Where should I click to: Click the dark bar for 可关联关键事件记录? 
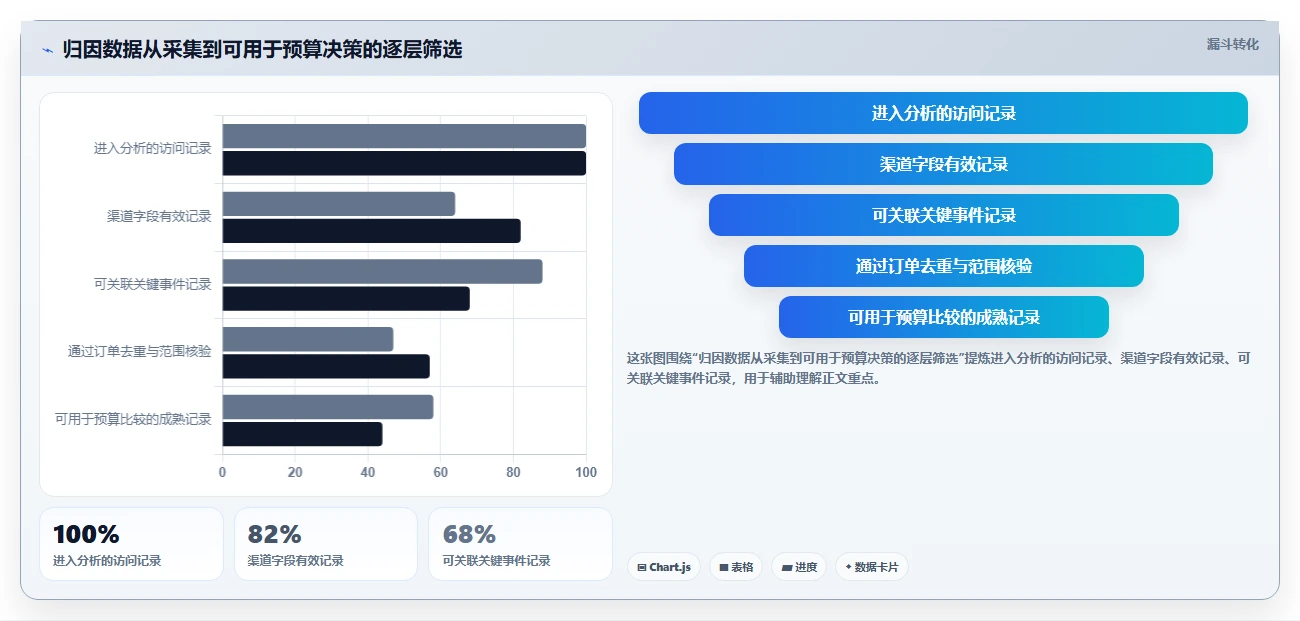tap(346, 299)
